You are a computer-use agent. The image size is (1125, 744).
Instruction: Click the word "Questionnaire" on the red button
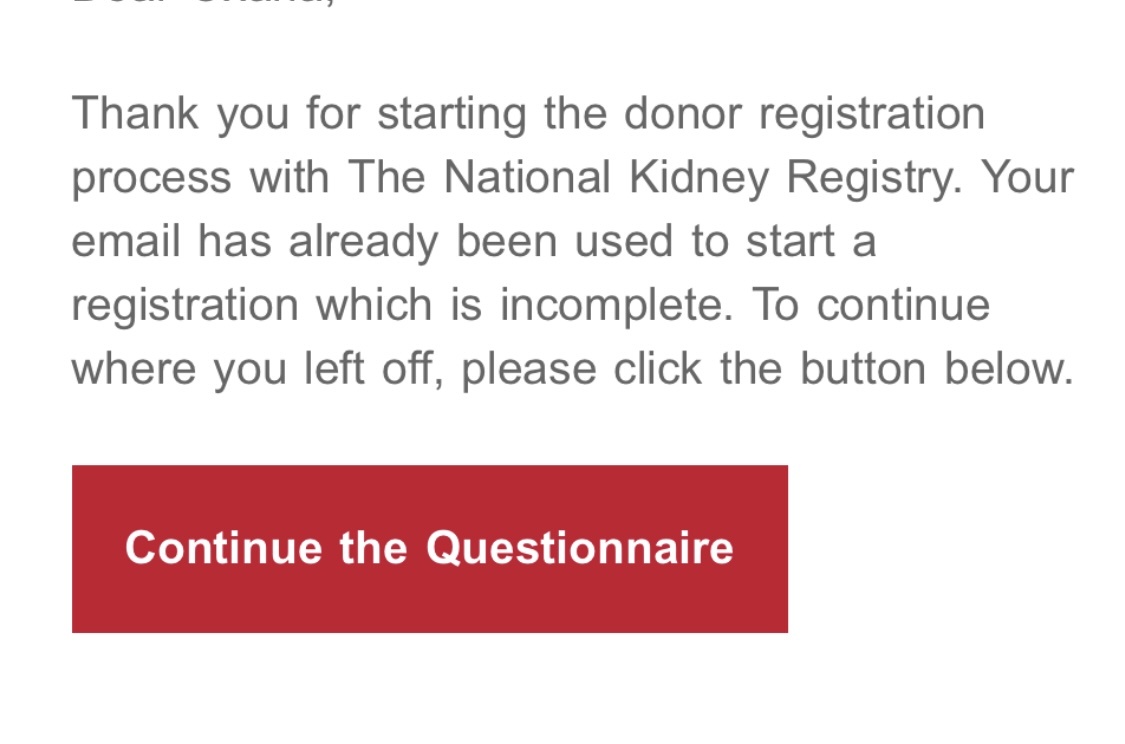579,548
